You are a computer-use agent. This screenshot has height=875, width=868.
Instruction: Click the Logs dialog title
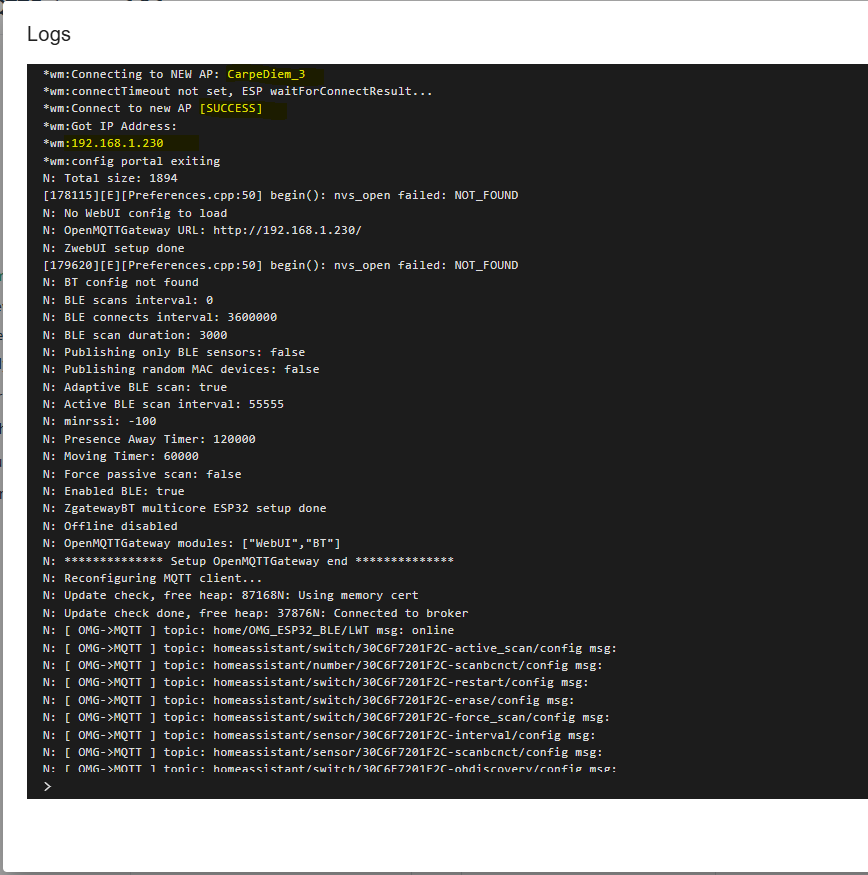pyautogui.click(x=49, y=34)
